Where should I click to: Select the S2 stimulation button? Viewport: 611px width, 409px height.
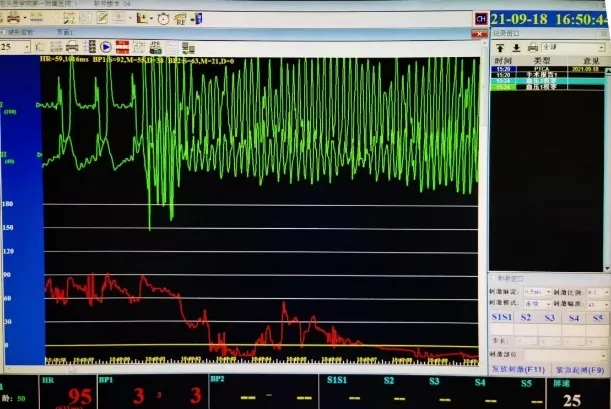click(x=527, y=317)
